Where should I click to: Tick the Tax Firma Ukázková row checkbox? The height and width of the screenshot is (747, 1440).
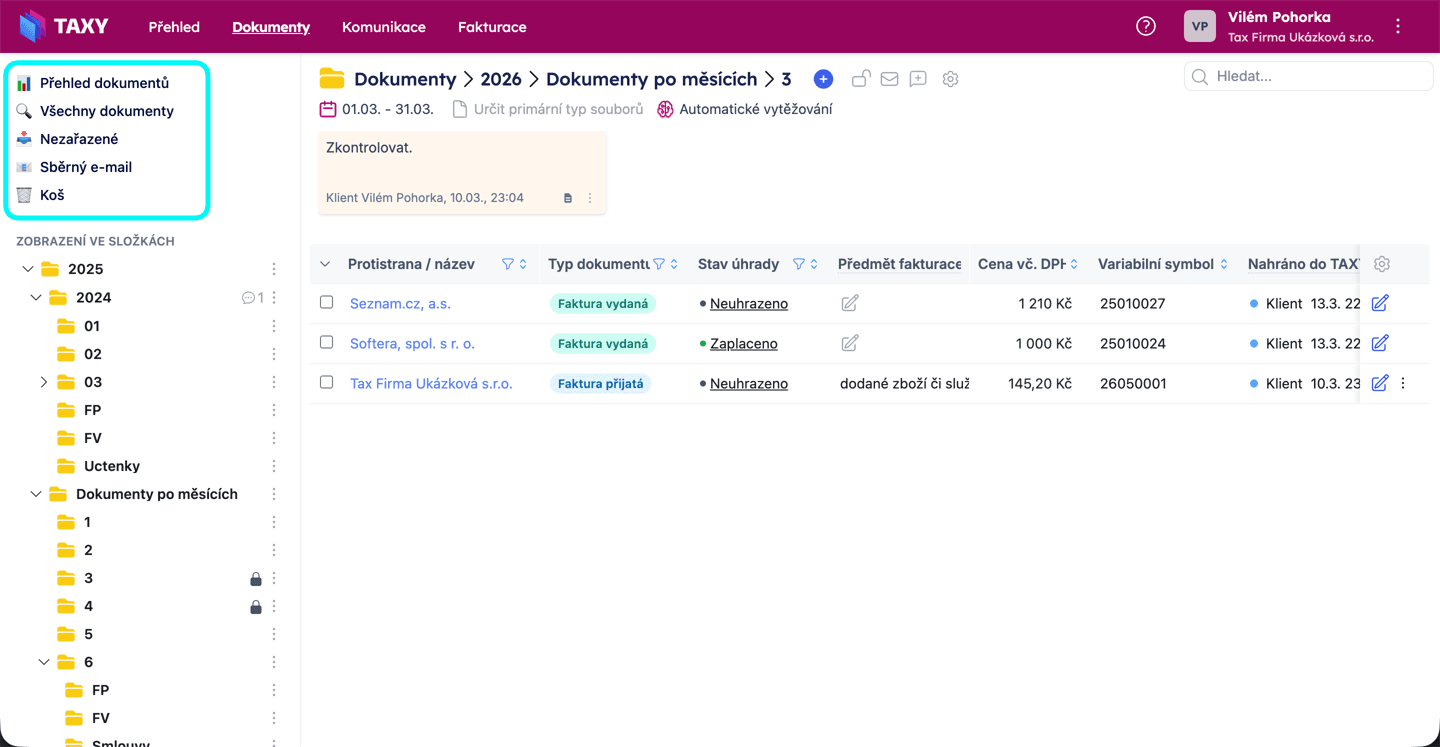coord(326,382)
